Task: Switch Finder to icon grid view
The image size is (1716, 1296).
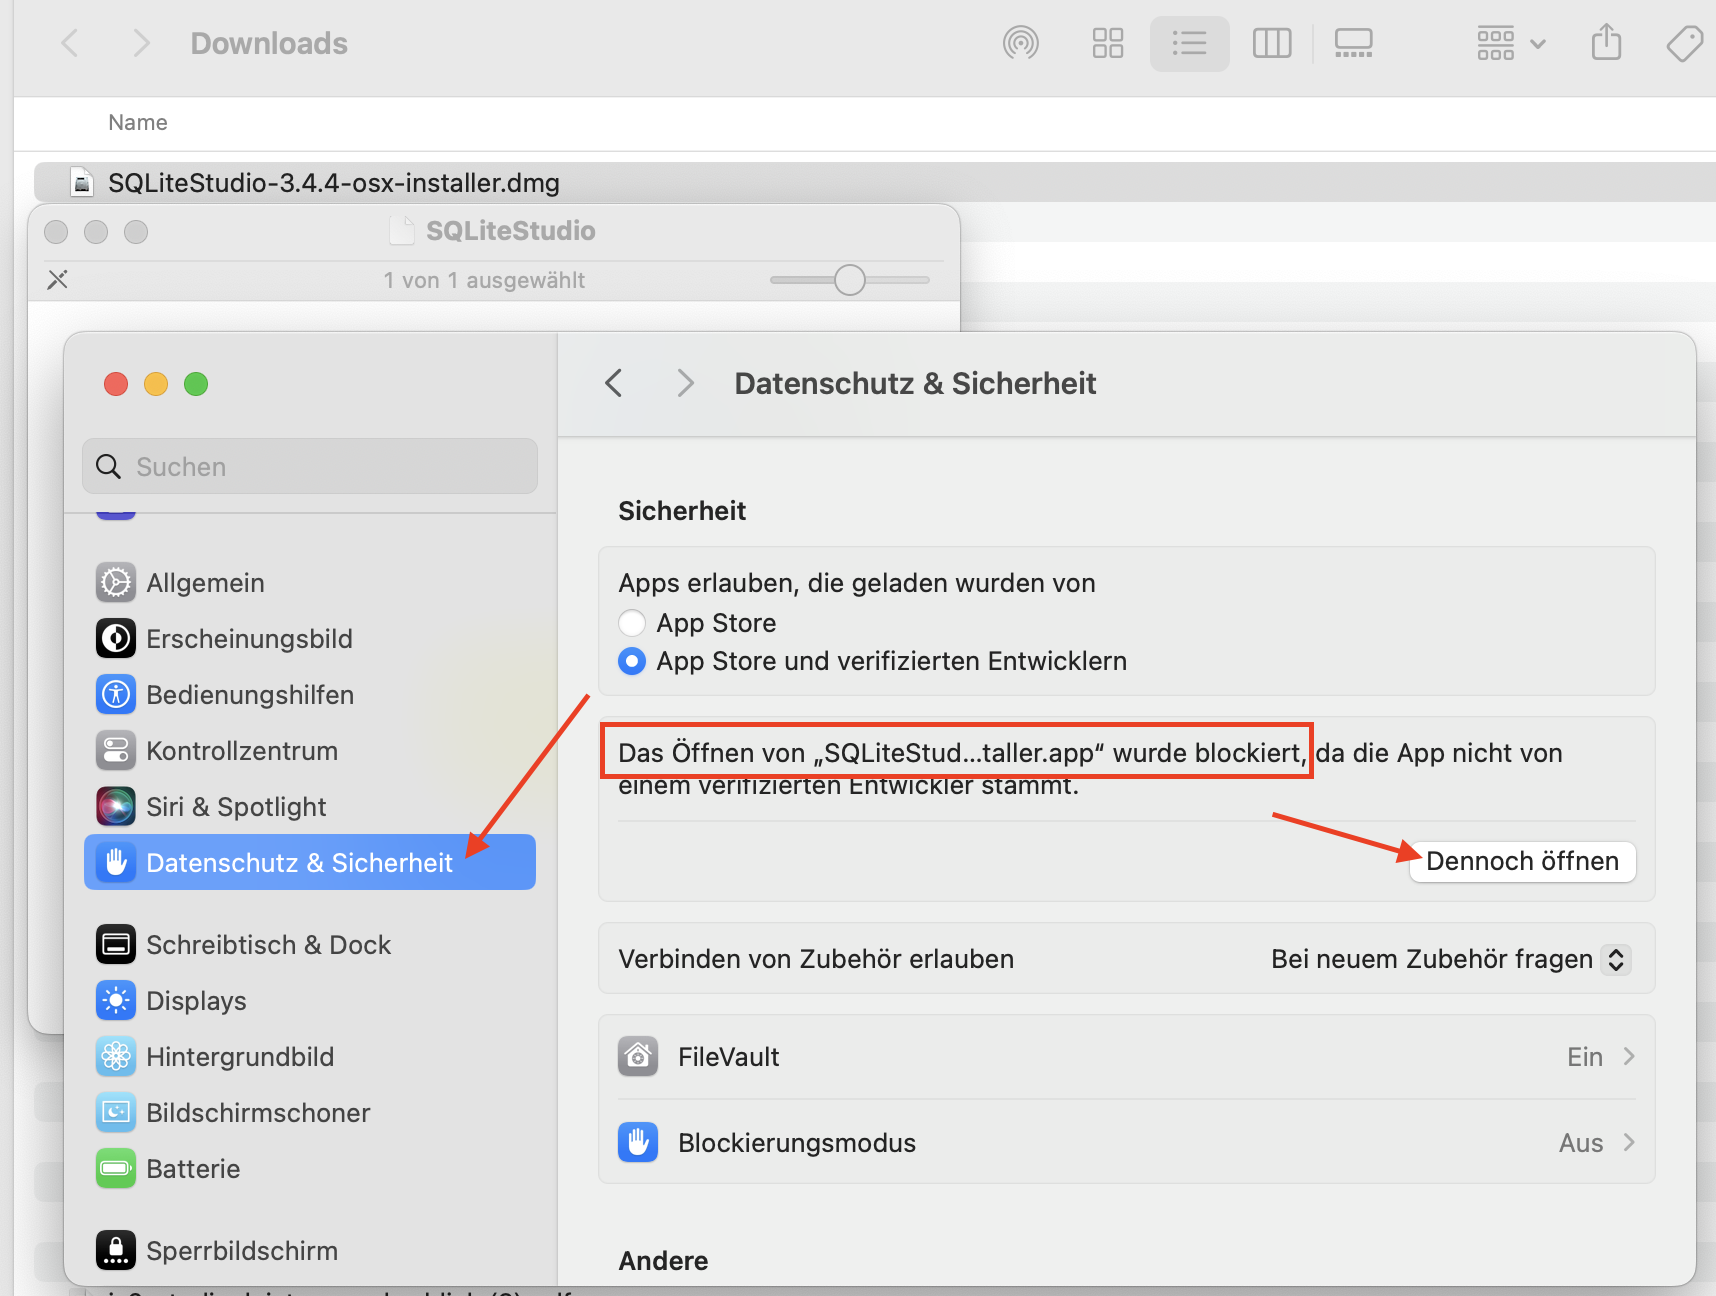Action: pos(1107,43)
